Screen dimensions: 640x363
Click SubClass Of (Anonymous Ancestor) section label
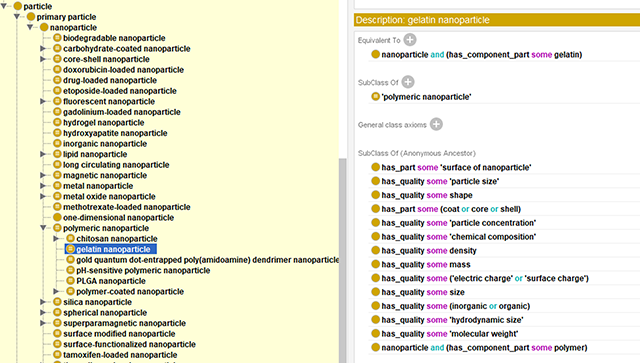[x=417, y=153]
